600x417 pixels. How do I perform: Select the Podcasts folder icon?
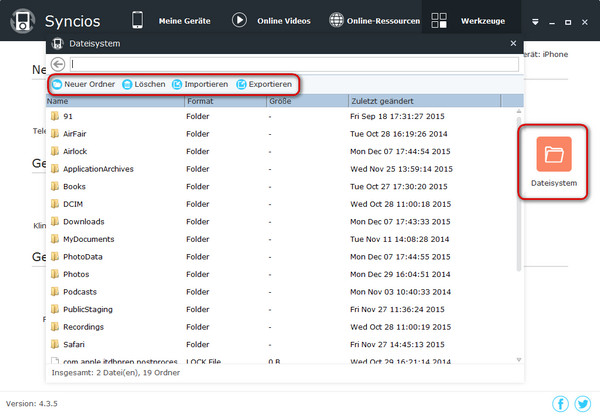(x=55, y=292)
